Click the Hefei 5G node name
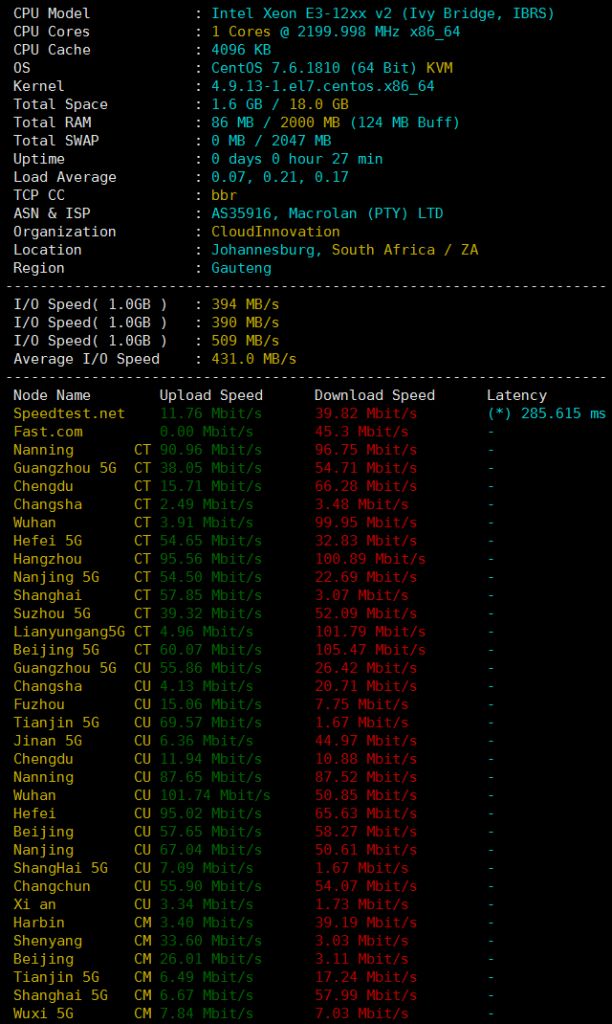612x1024 pixels. 48,541
